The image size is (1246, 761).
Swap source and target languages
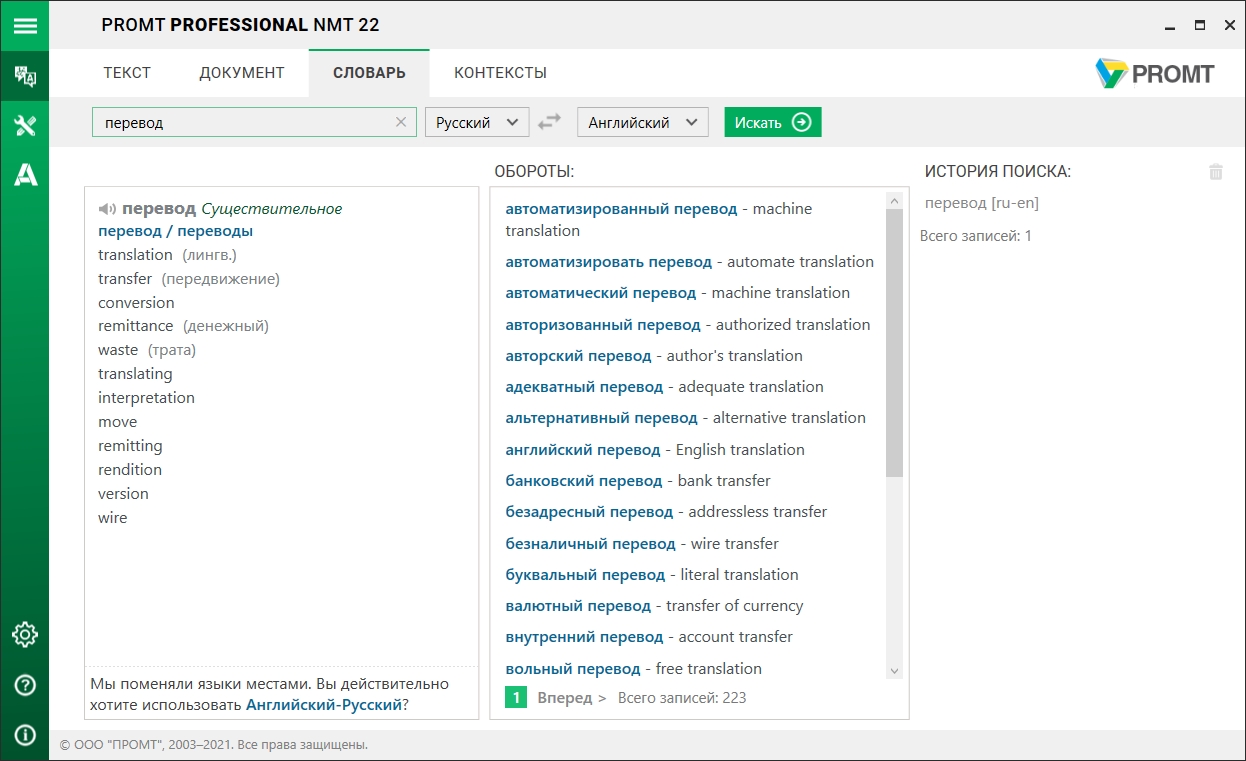[549, 122]
